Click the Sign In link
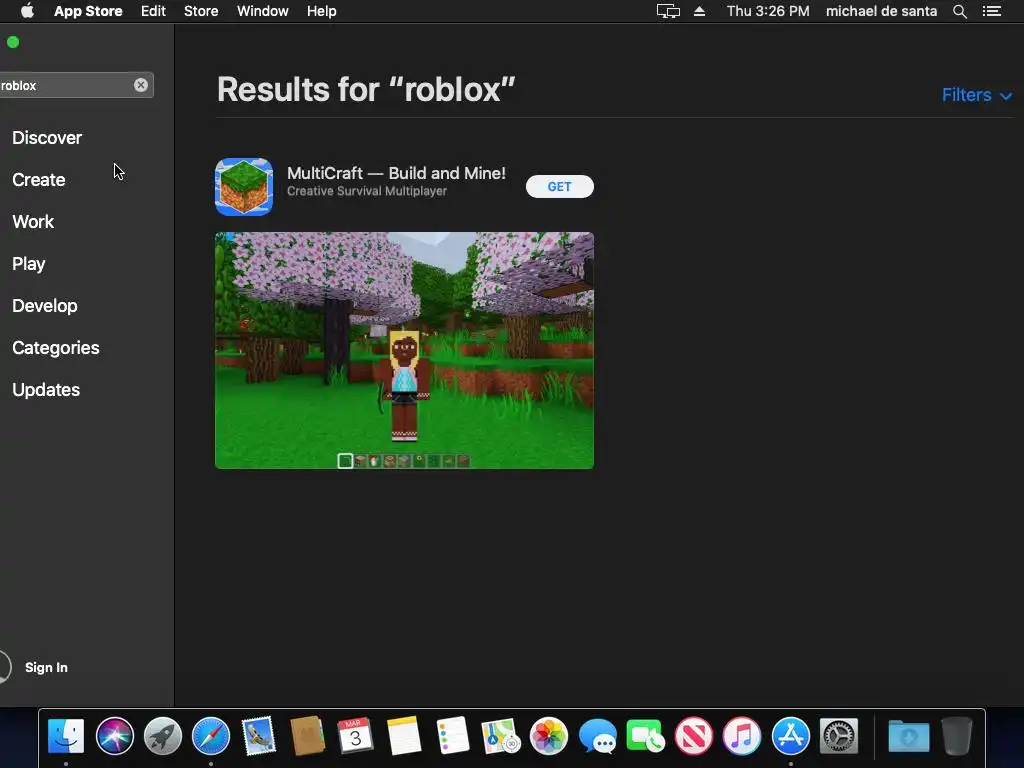The image size is (1024, 768). pyautogui.click(x=46, y=667)
